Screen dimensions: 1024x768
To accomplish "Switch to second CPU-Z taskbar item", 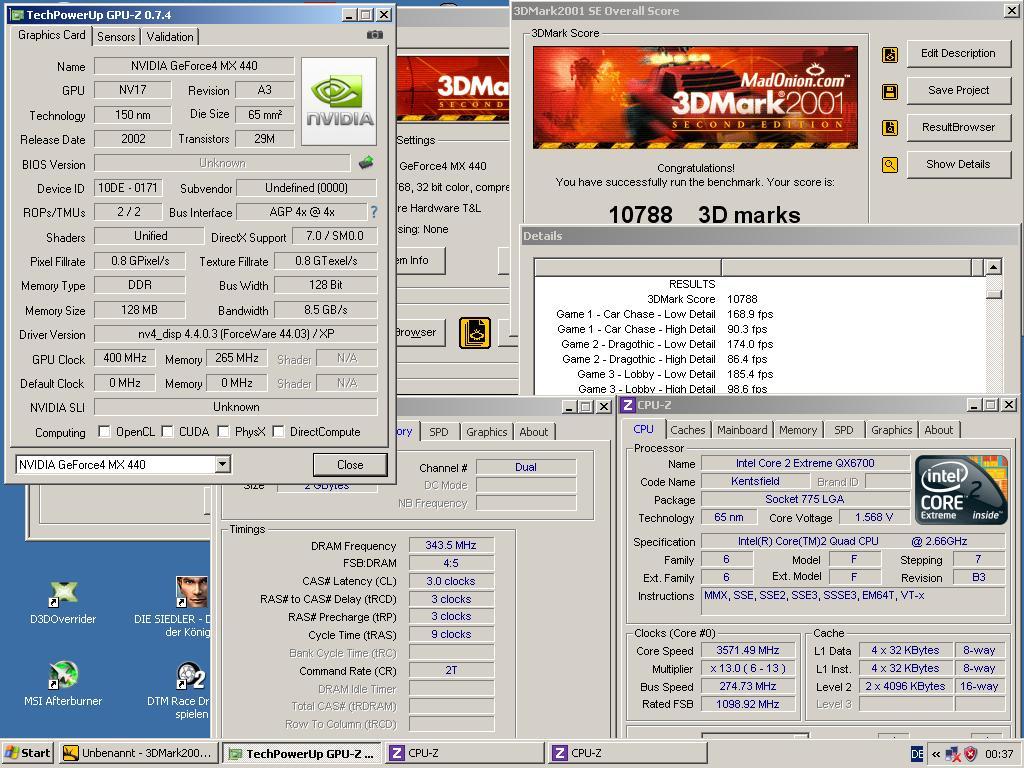I will tap(628, 753).
